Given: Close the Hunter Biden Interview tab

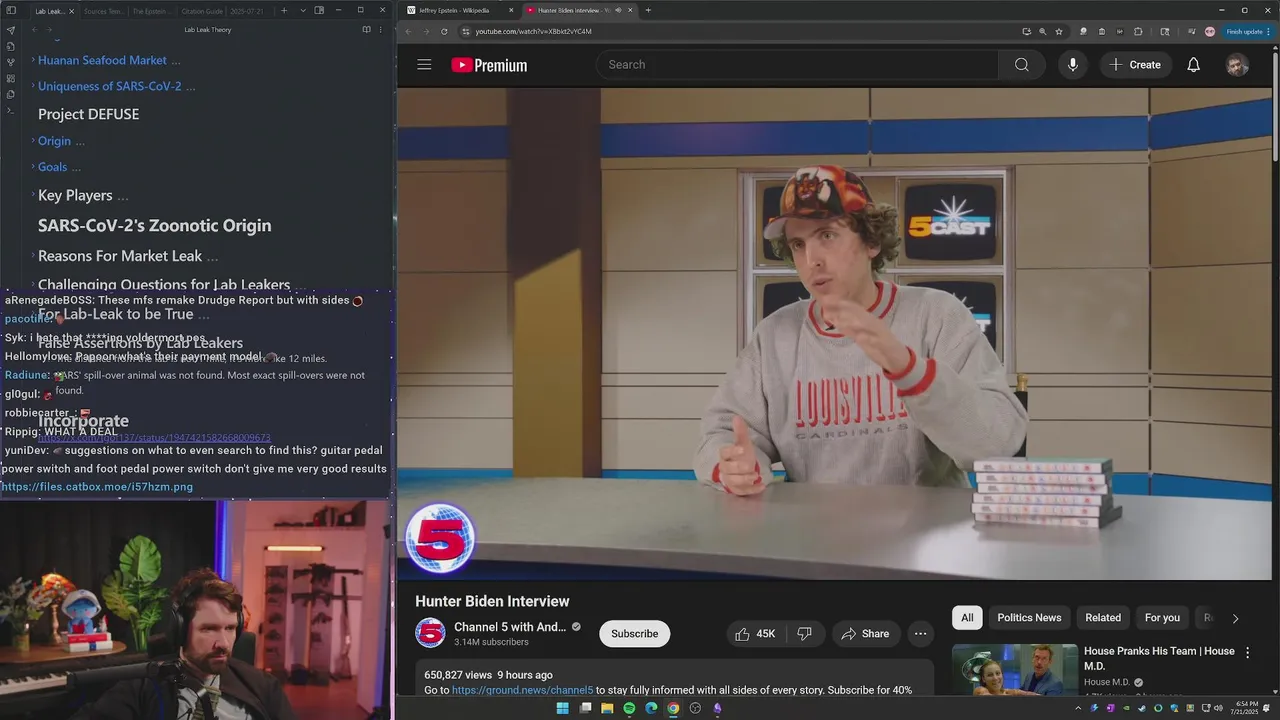Looking at the screenshot, I should pos(630,10).
